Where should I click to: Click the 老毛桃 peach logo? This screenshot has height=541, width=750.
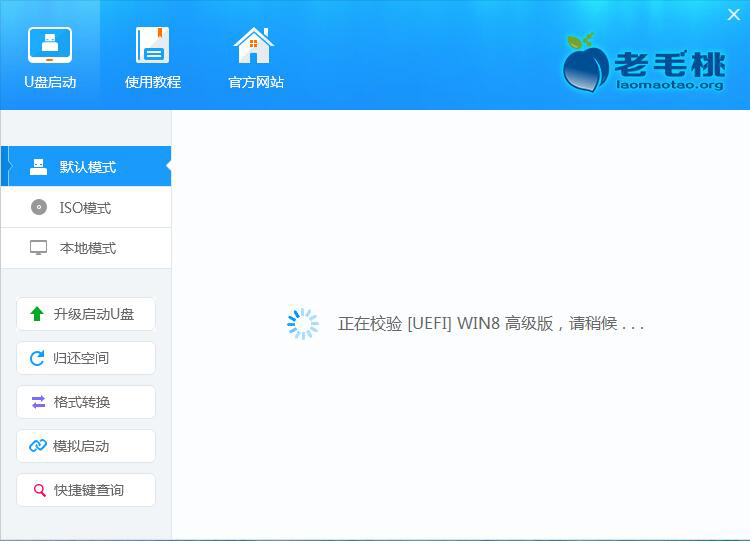point(585,63)
